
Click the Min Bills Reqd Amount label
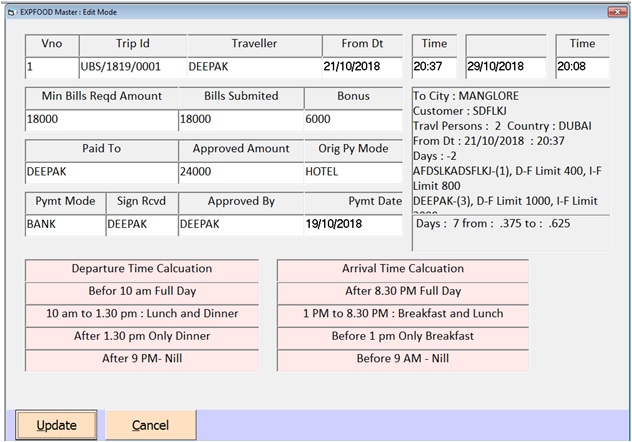coord(102,96)
